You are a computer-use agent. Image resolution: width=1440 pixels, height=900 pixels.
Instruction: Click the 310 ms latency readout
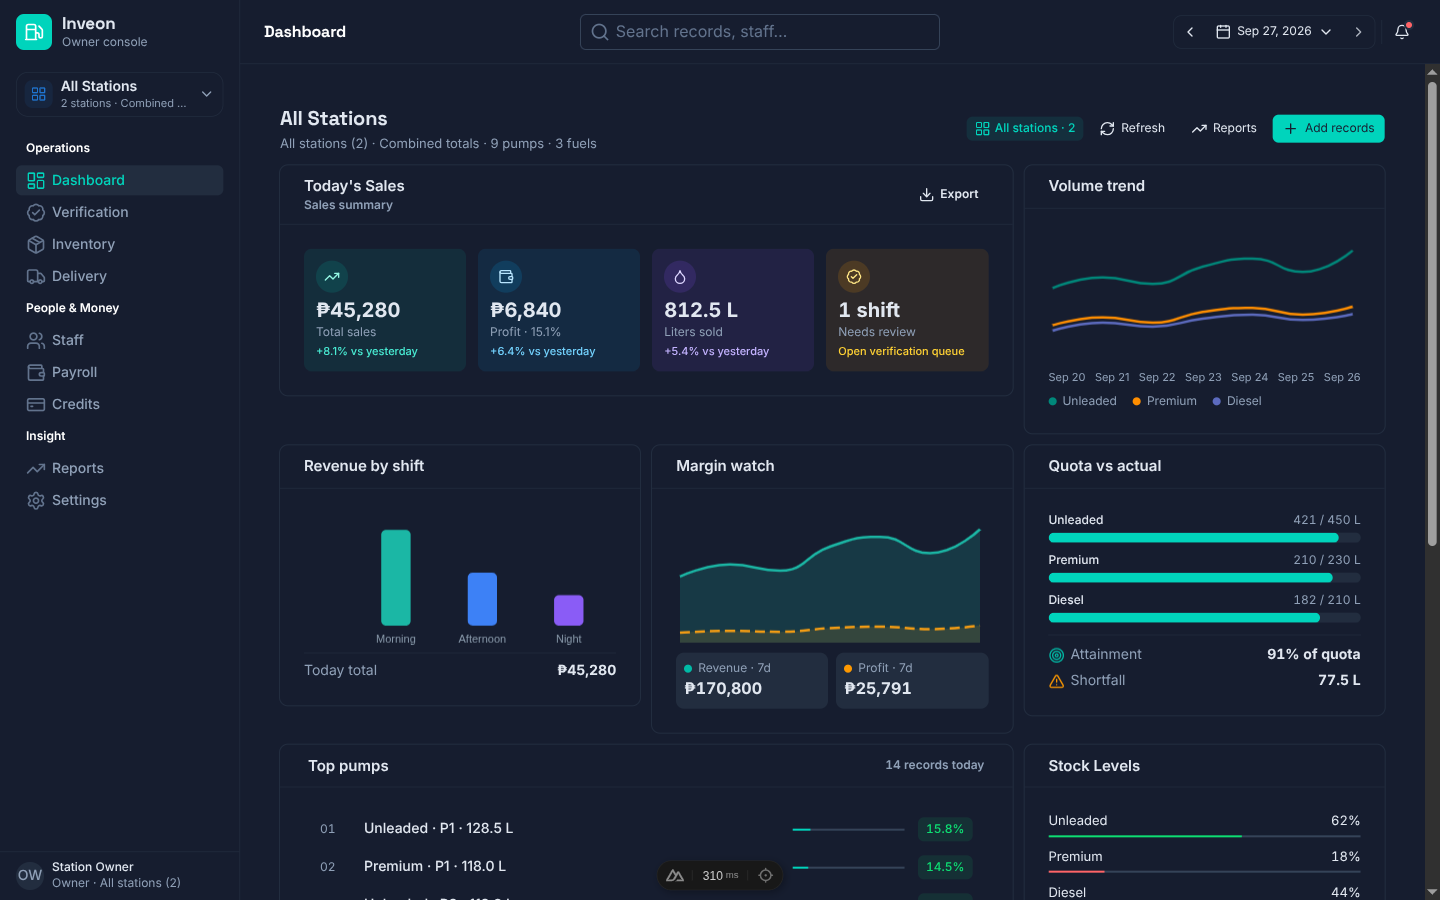tap(720, 876)
